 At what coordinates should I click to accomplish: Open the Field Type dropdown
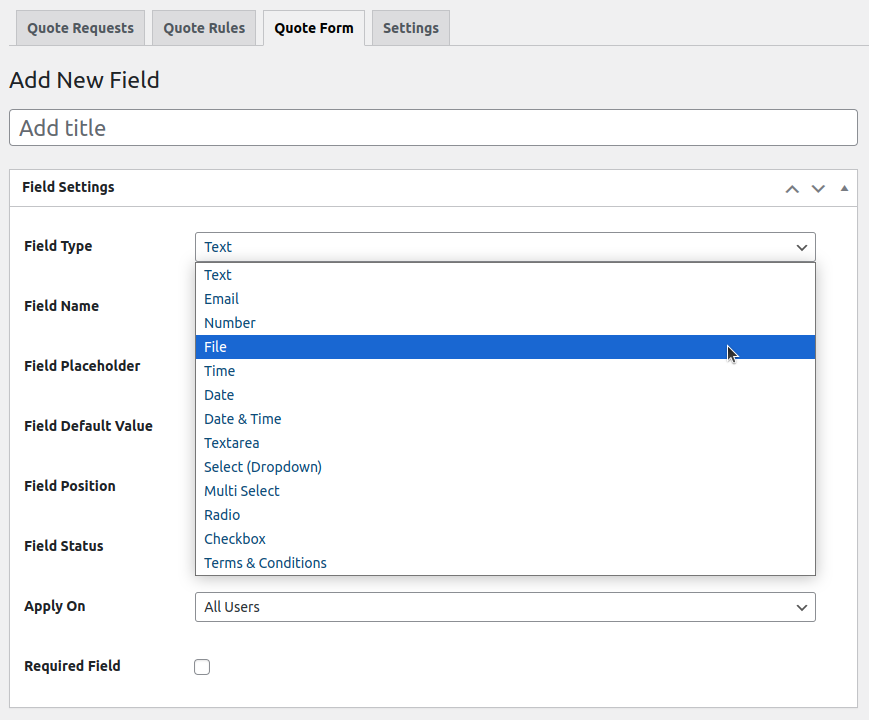point(505,247)
